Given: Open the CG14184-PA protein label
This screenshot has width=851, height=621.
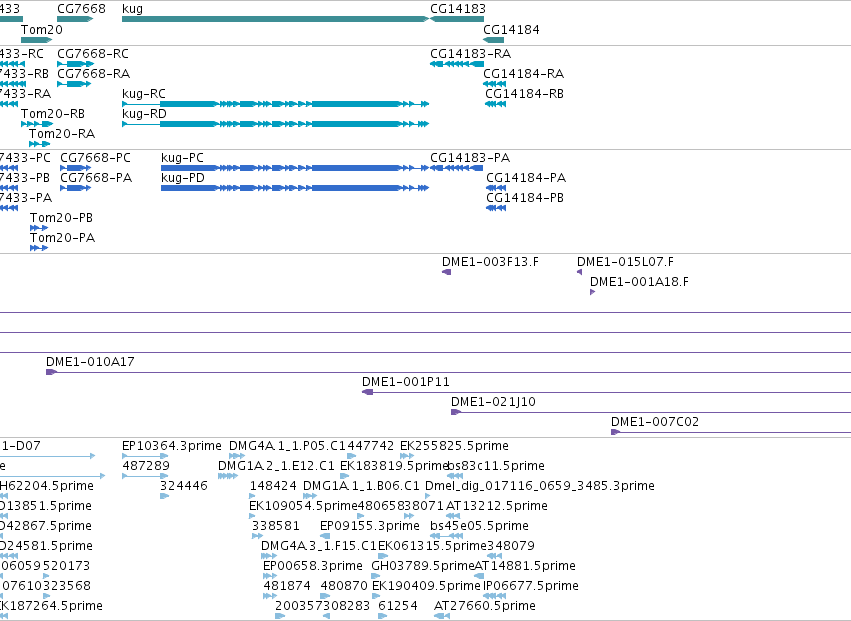Looking at the screenshot, I should click(526, 178).
